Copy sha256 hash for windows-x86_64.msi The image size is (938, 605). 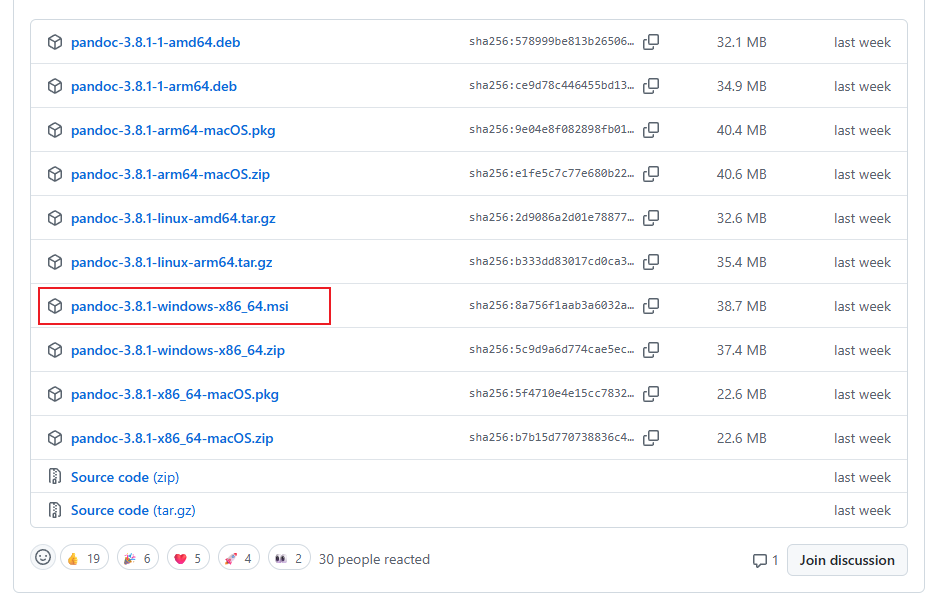coord(651,306)
